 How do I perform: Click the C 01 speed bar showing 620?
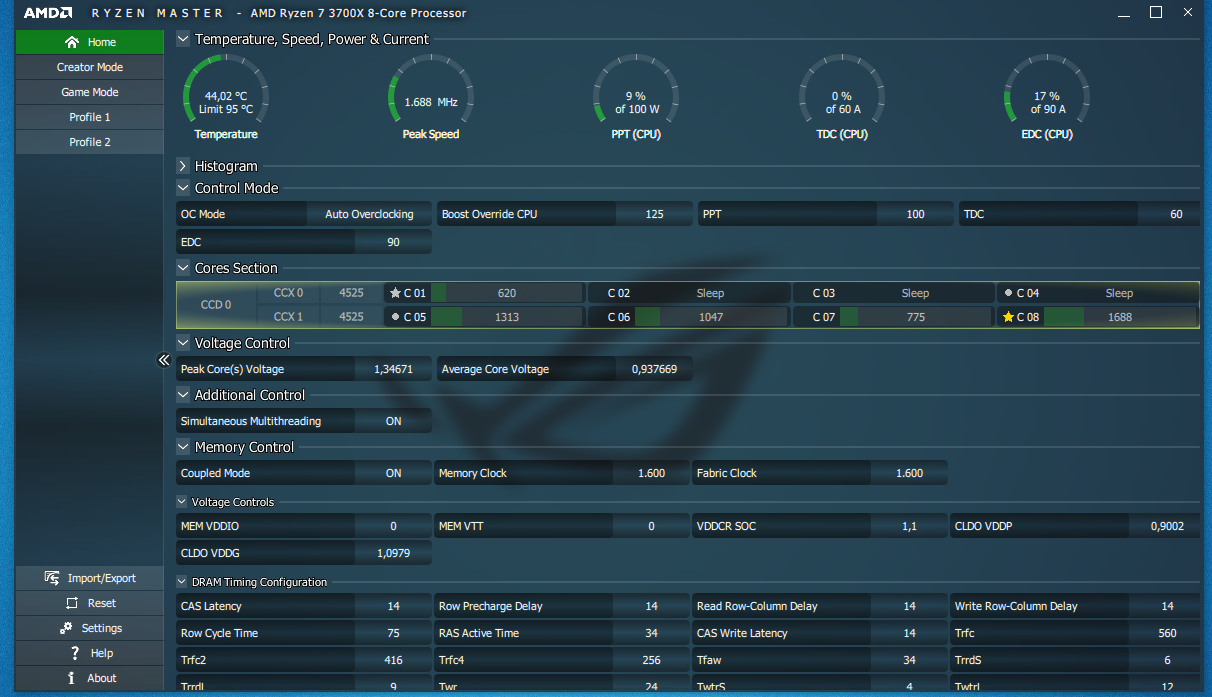pyautogui.click(x=507, y=293)
